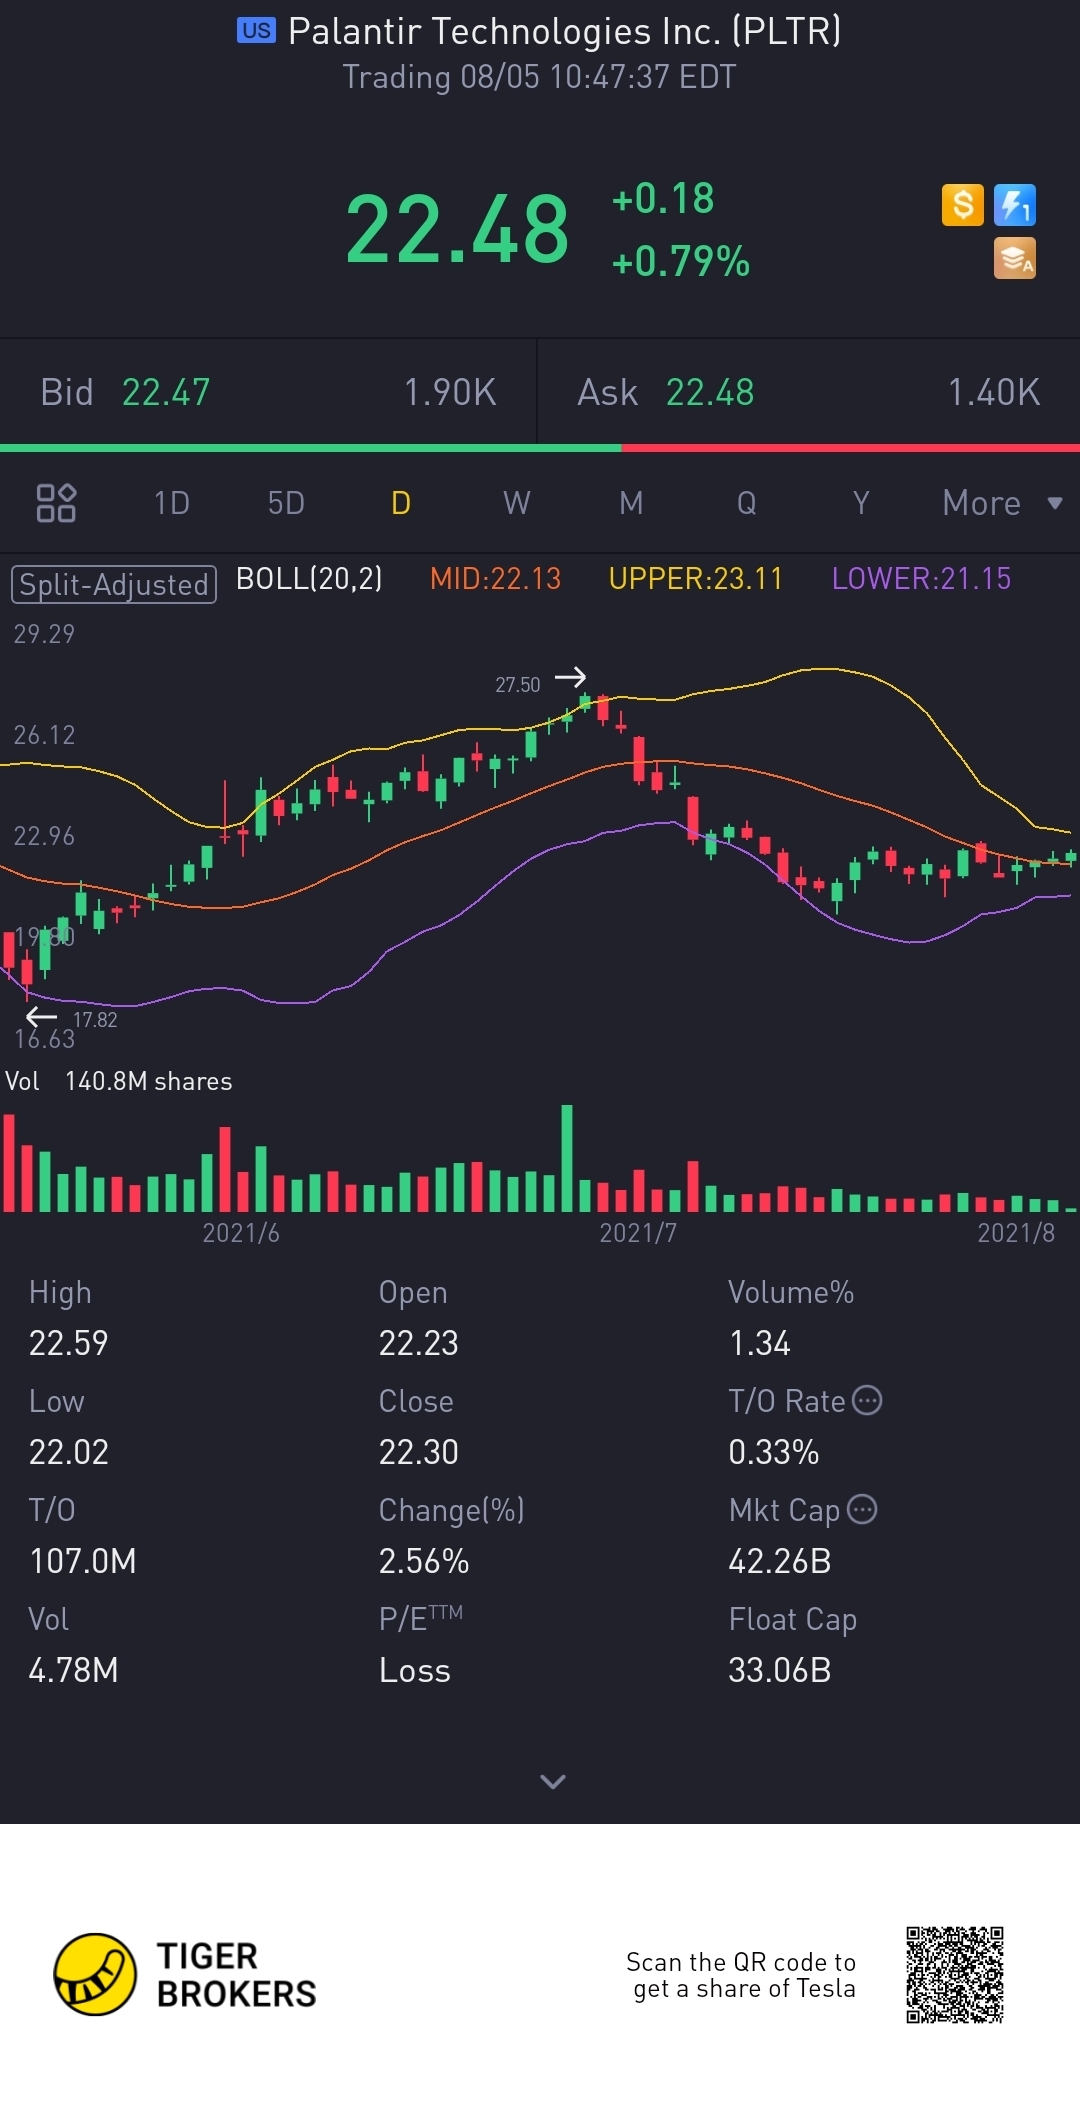Tap the Vol value 4.78M
This screenshot has width=1080, height=2126.
73,1670
